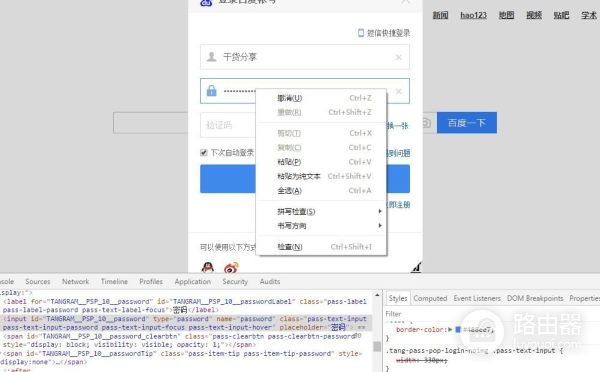This screenshot has height=372, width=600.
Task: Expand 拼写检查(S) submenu arrow
Action: point(380,211)
